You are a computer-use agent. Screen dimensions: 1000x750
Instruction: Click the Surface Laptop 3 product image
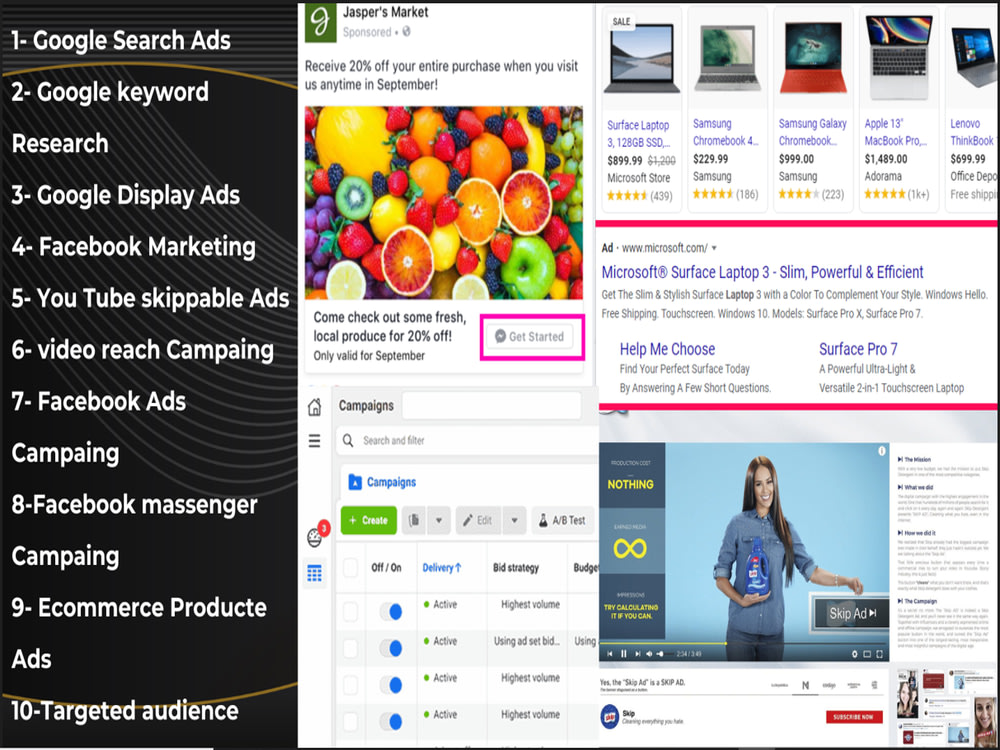tap(642, 59)
